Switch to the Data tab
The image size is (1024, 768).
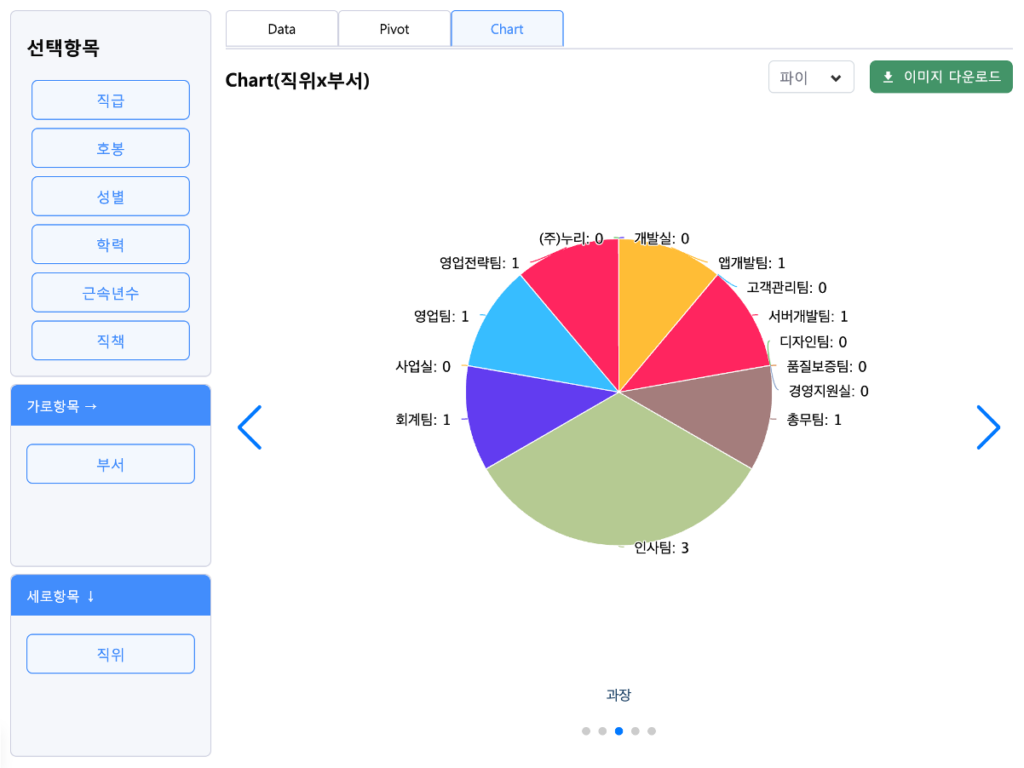(x=282, y=29)
